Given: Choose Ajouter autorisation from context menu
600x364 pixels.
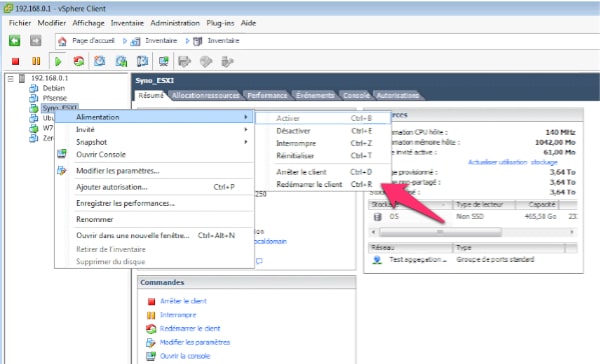Looking at the screenshot, I should 154,187.
